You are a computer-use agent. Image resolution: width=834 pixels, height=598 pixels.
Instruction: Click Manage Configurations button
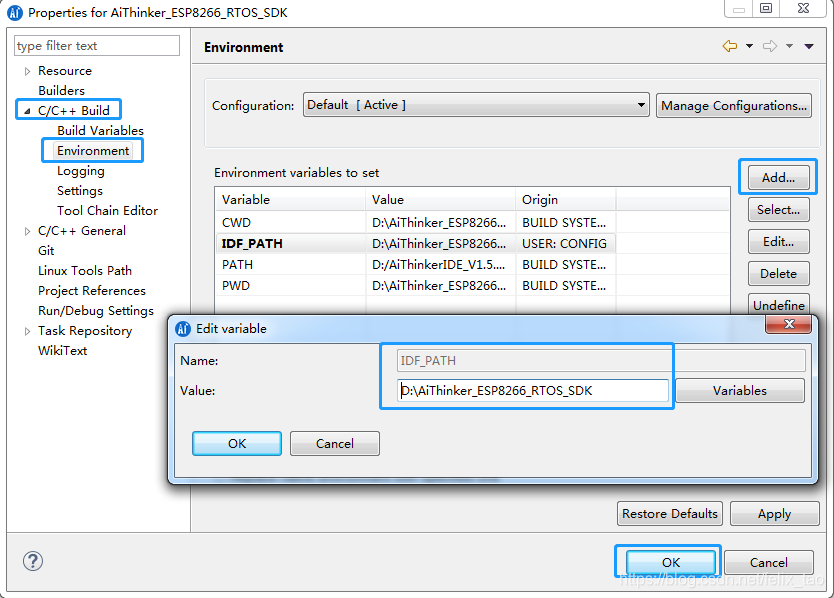pyautogui.click(x=733, y=105)
